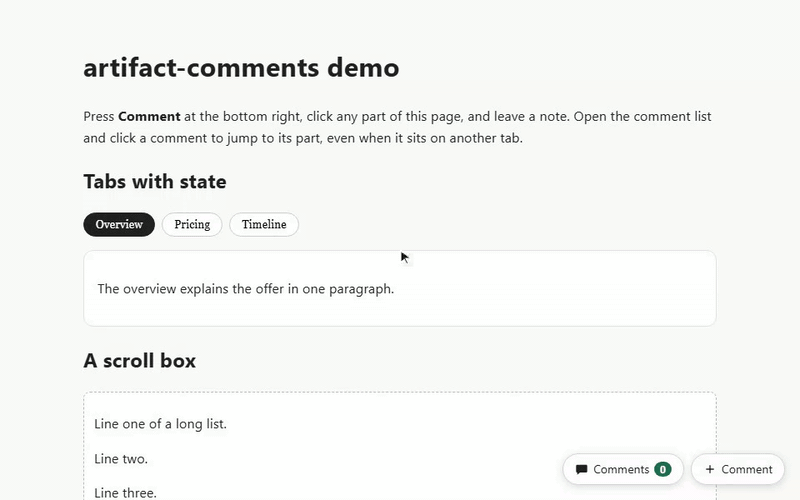Open the Comments list button

(x=623, y=469)
